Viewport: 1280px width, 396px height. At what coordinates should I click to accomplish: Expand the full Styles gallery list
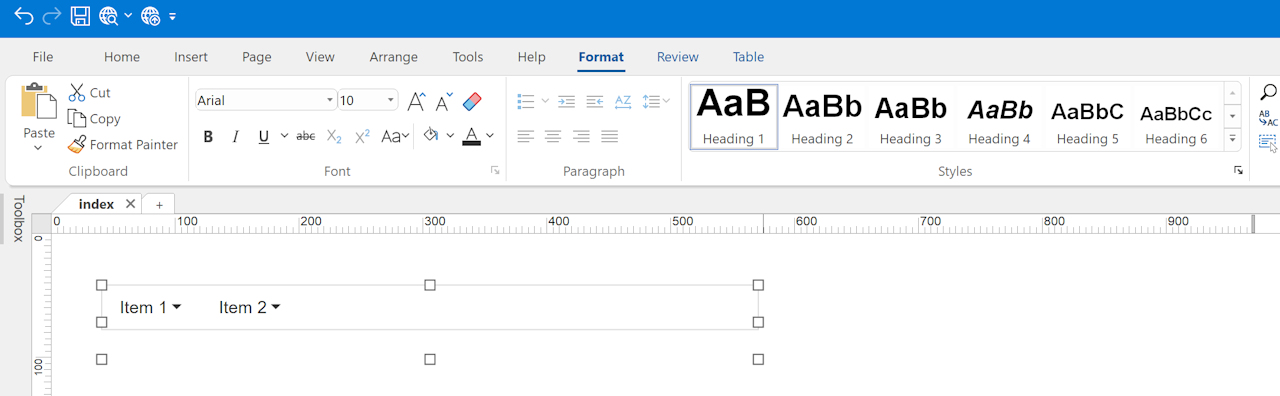(x=1233, y=139)
